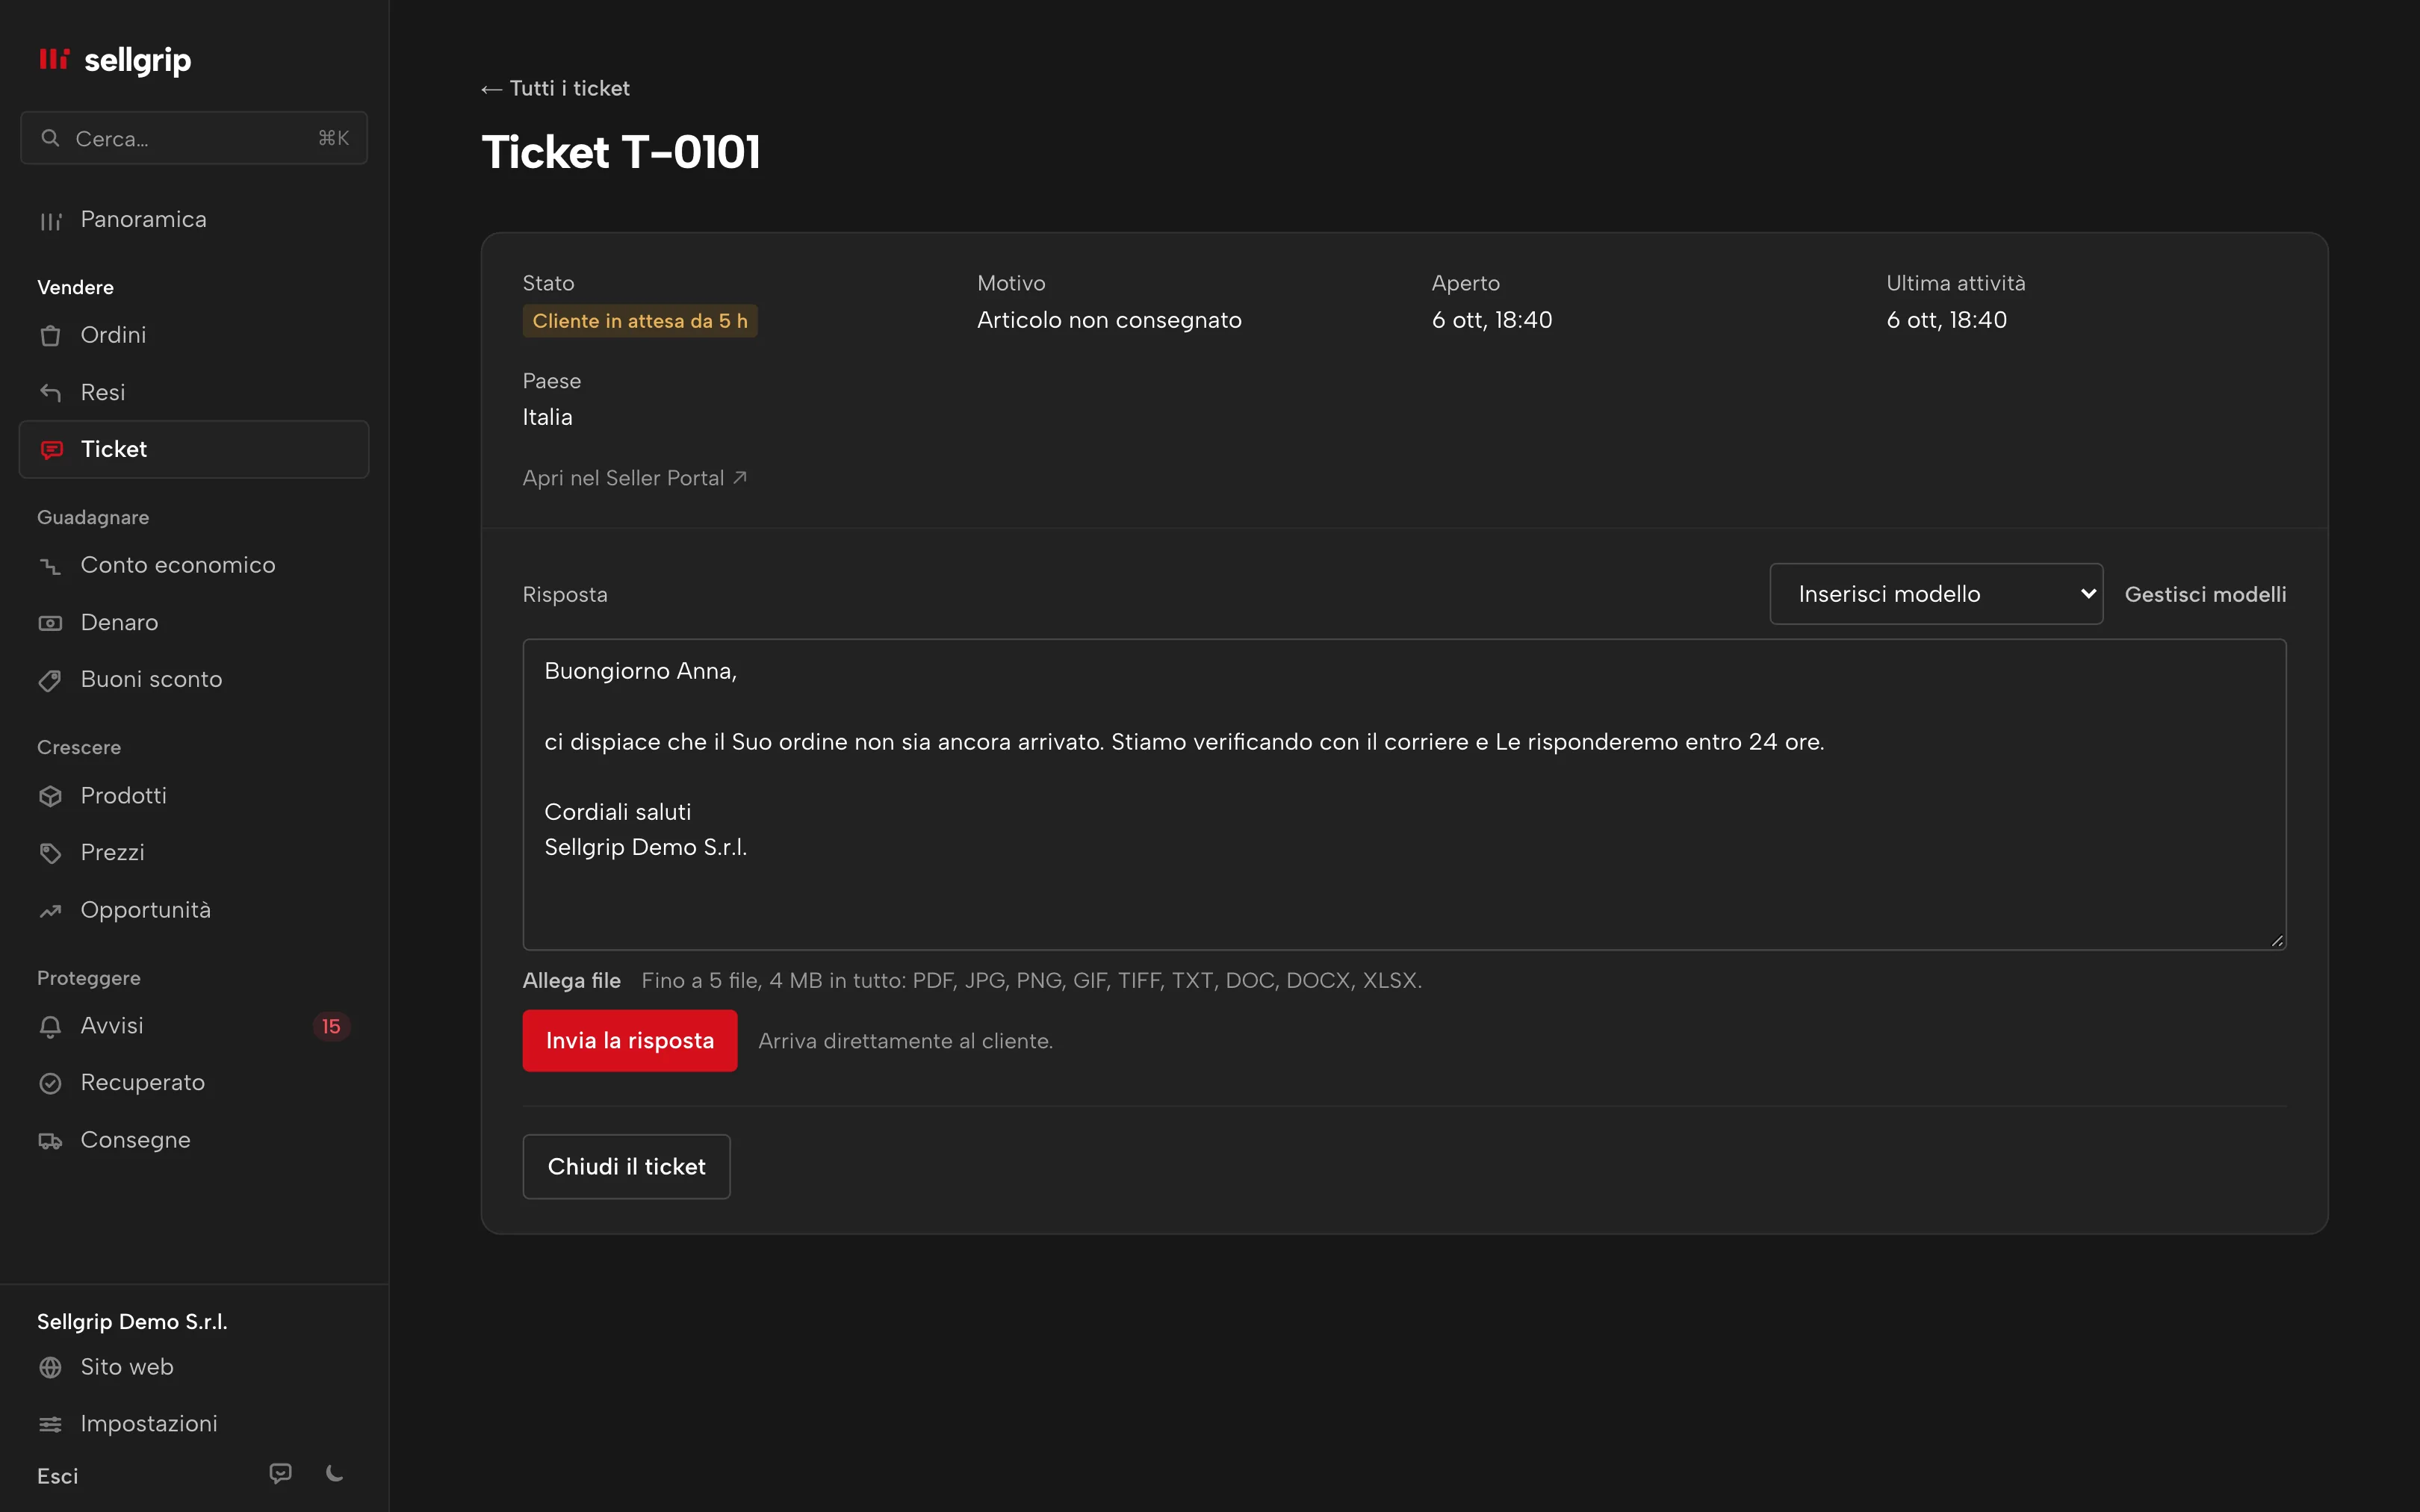Click the Articolo non consegnato value
The image size is (2420, 1512).
coord(1109,320)
